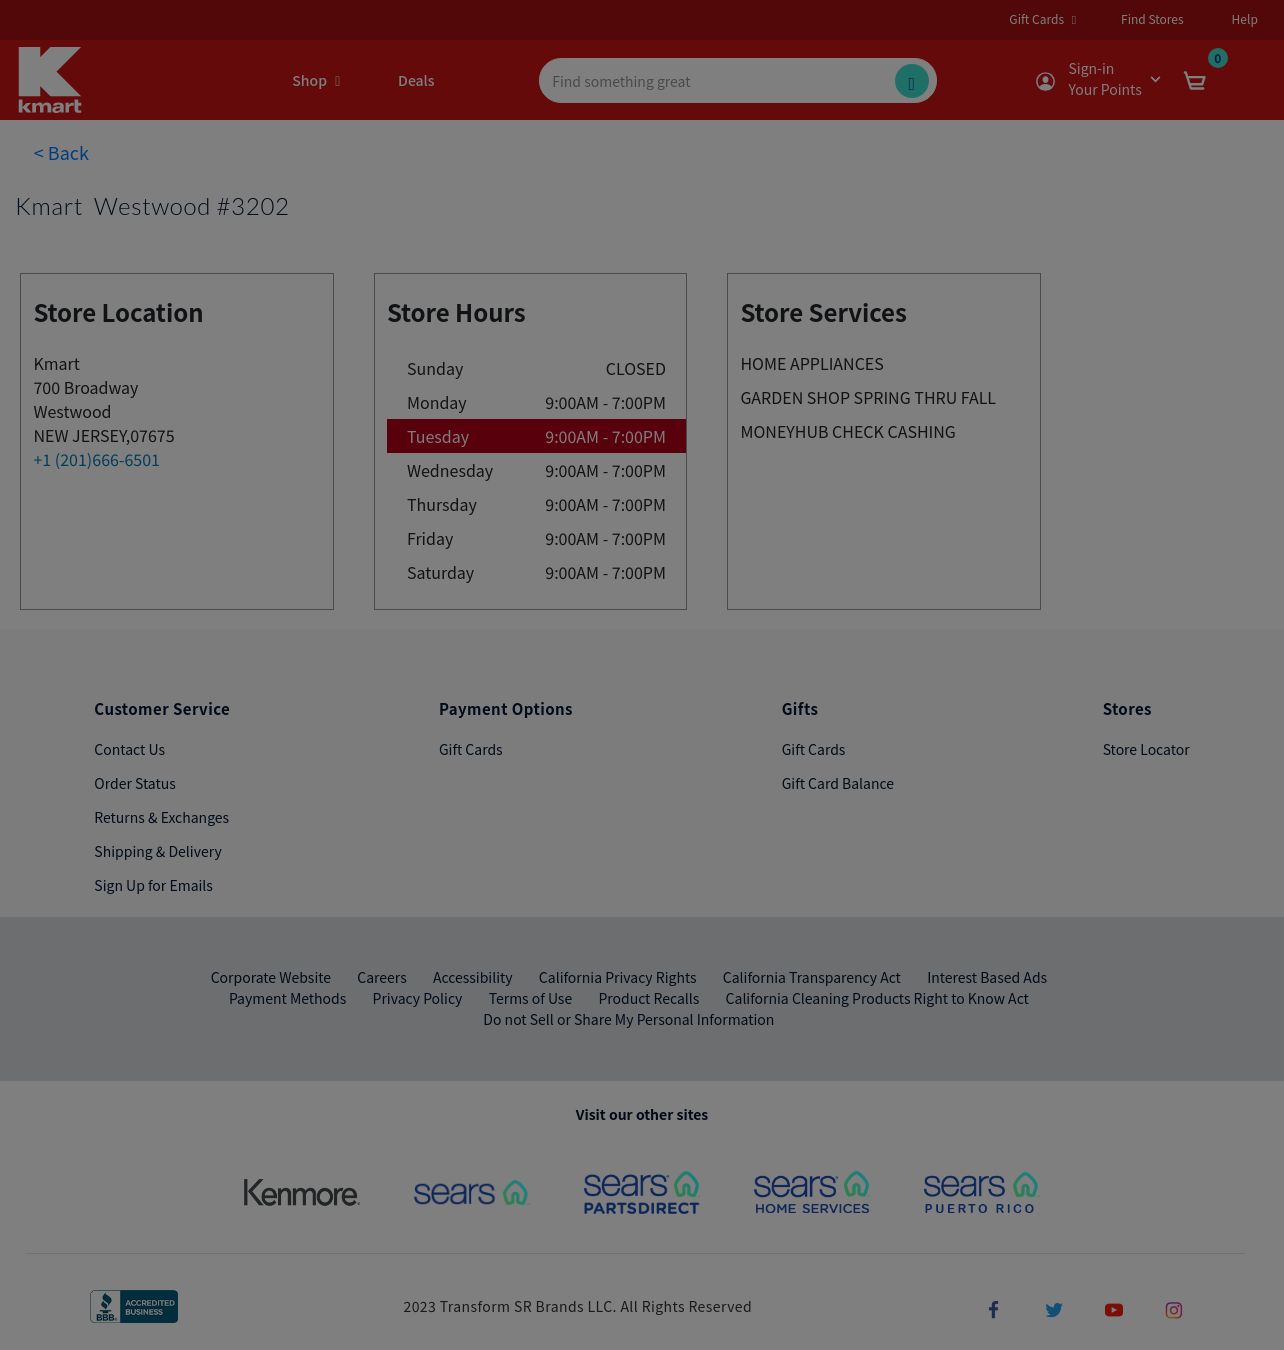Click the teal search button icon
This screenshot has height=1350, width=1284.
click(x=911, y=81)
